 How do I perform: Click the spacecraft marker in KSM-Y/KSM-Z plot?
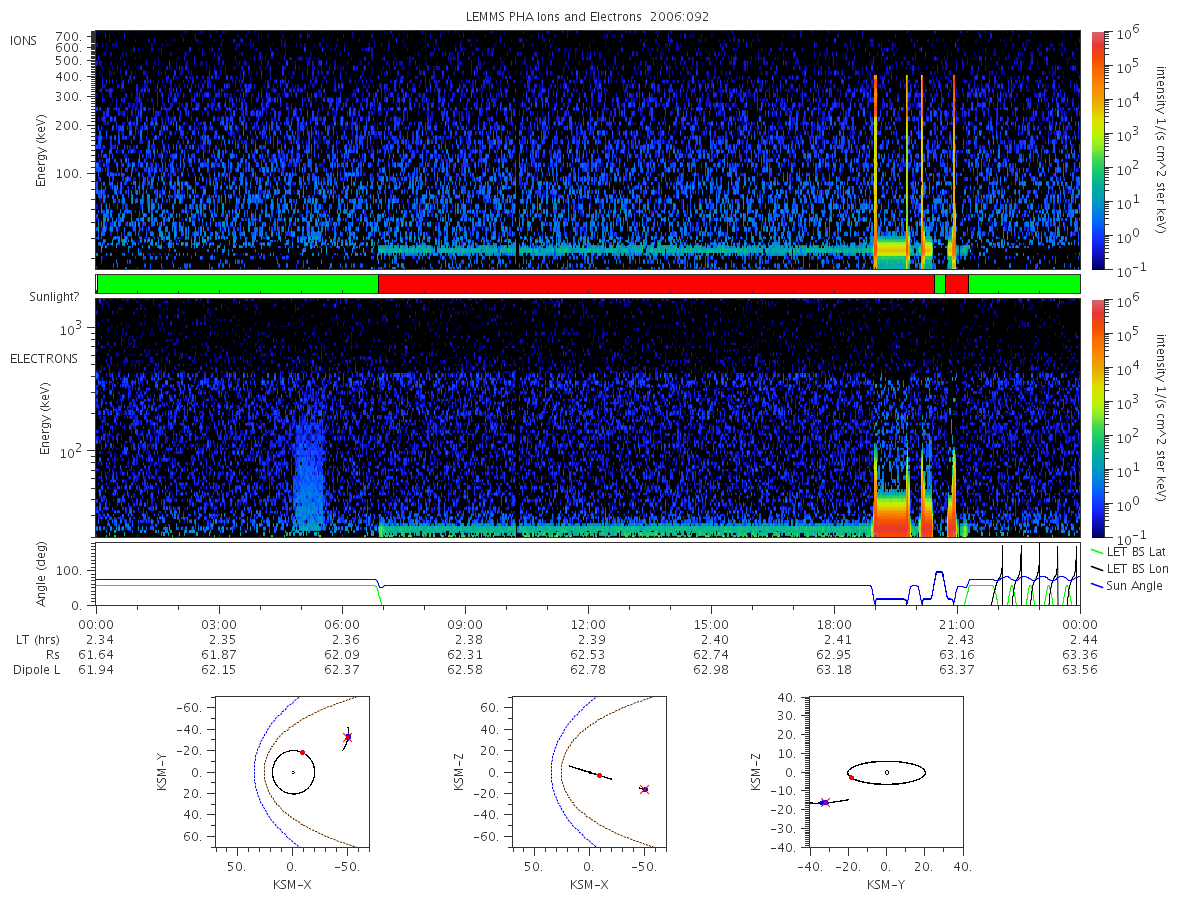(824, 802)
